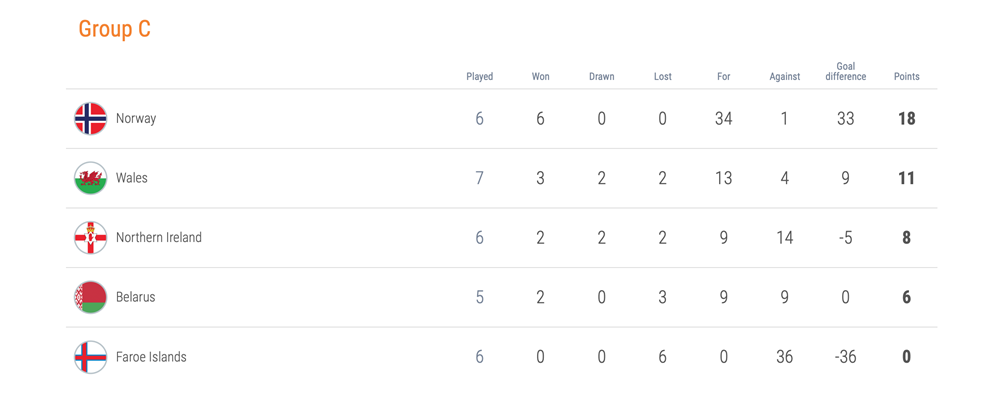Sort by Goal difference column header
Viewport: 1000px width, 393px height.
pyautogui.click(x=846, y=71)
